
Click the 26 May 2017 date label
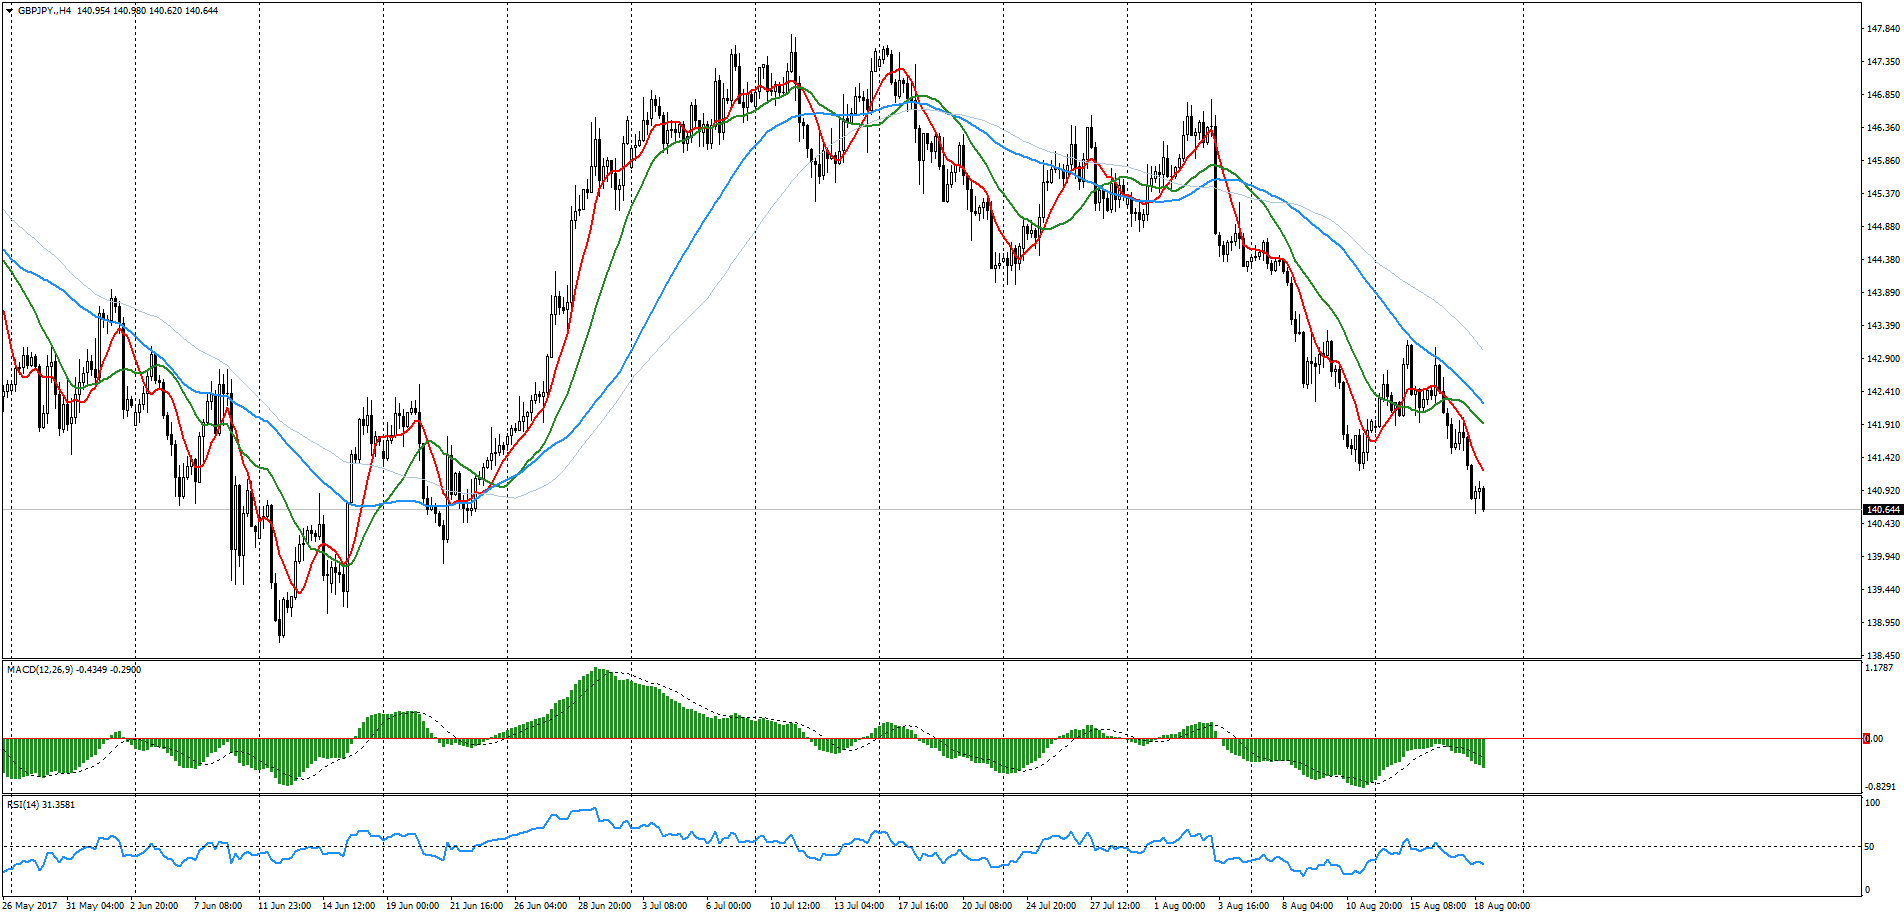(x=30, y=906)
